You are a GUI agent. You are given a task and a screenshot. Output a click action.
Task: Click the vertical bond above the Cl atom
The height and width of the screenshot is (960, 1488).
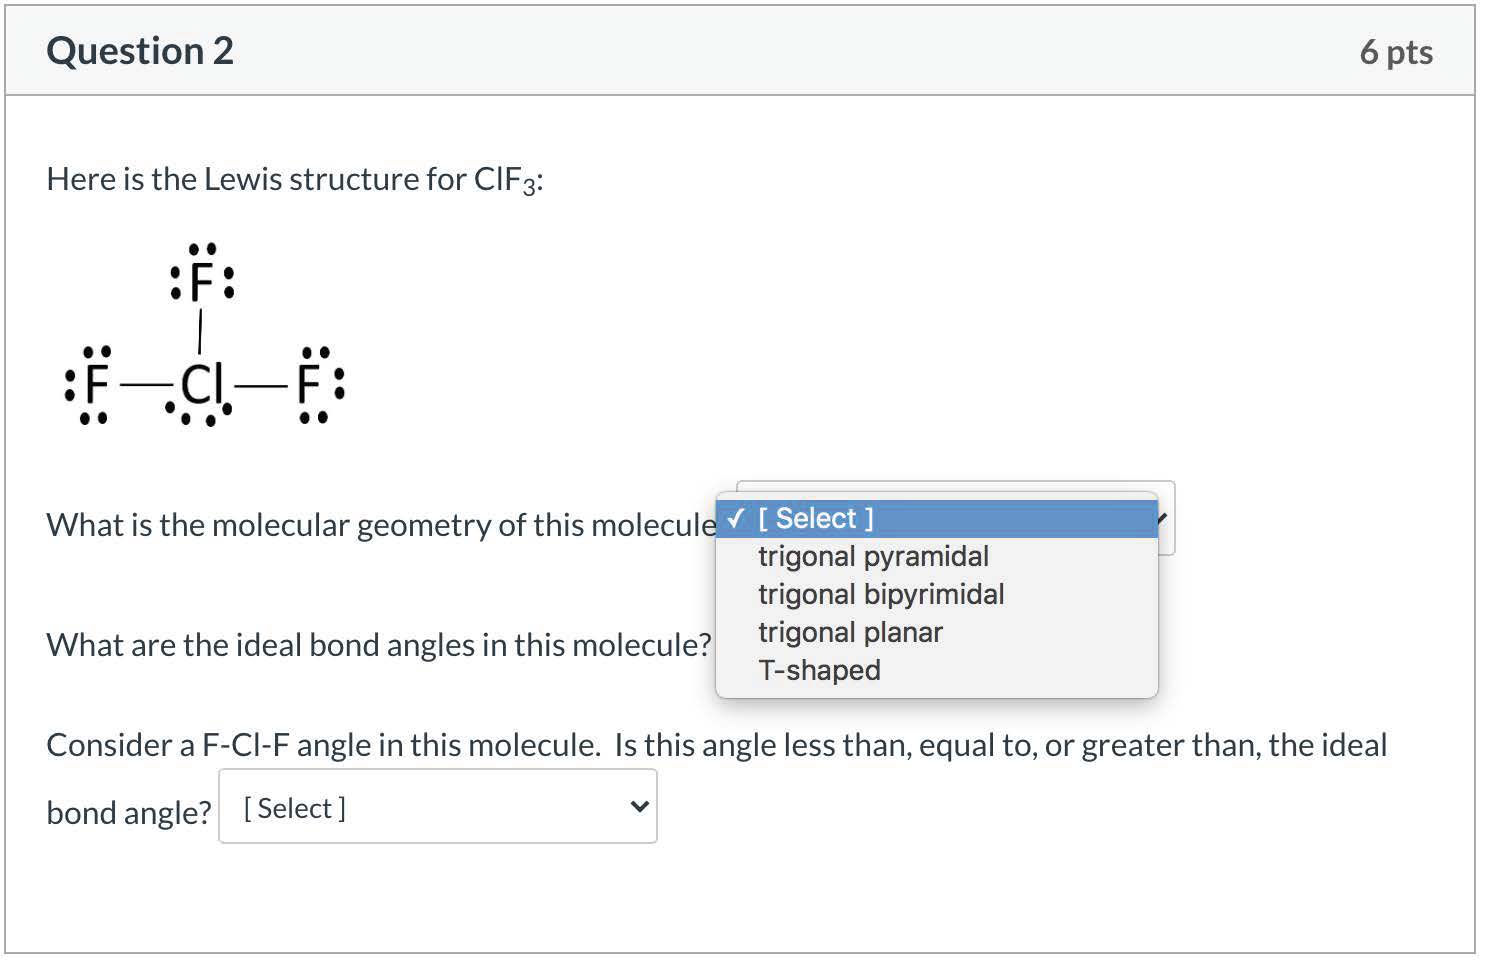pyautogui.click(x=201, y=332)
